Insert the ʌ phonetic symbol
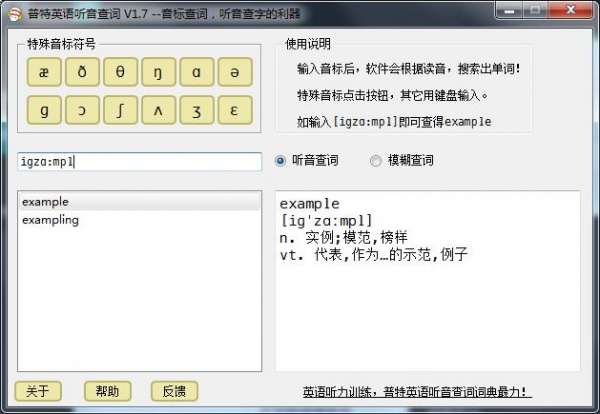 point(158,110)
